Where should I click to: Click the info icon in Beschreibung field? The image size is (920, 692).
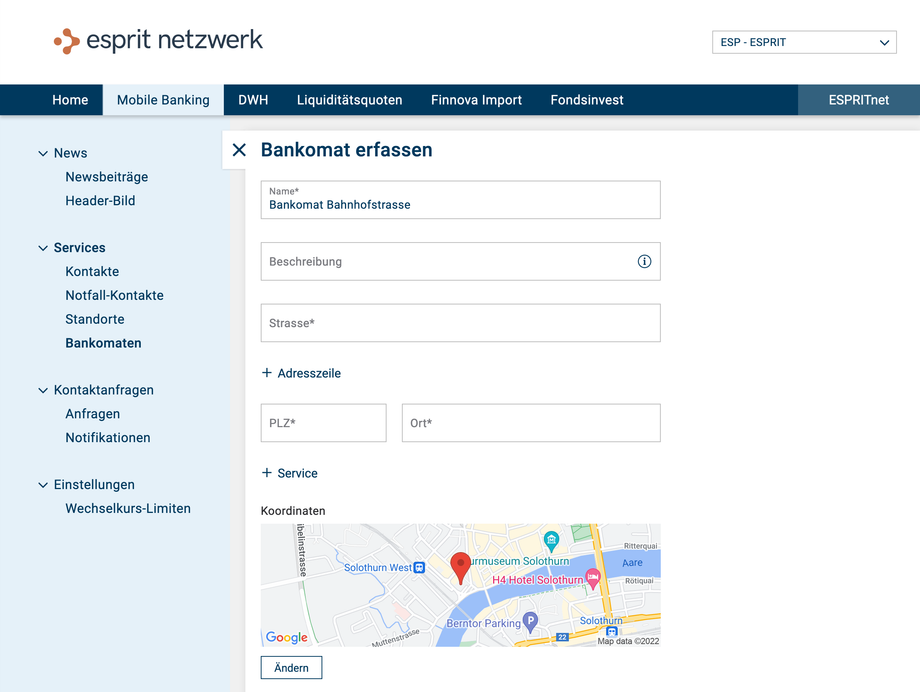point(644,262)
